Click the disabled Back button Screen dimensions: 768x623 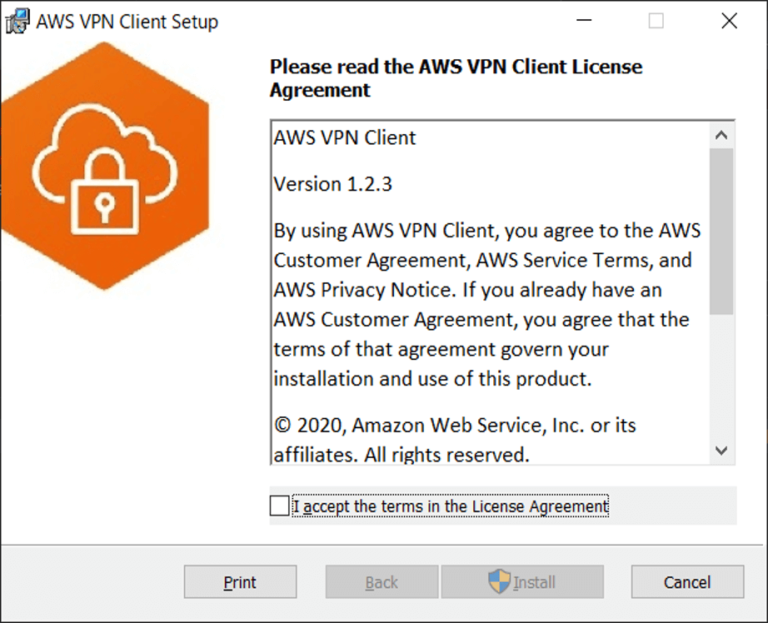pos(382,582)
